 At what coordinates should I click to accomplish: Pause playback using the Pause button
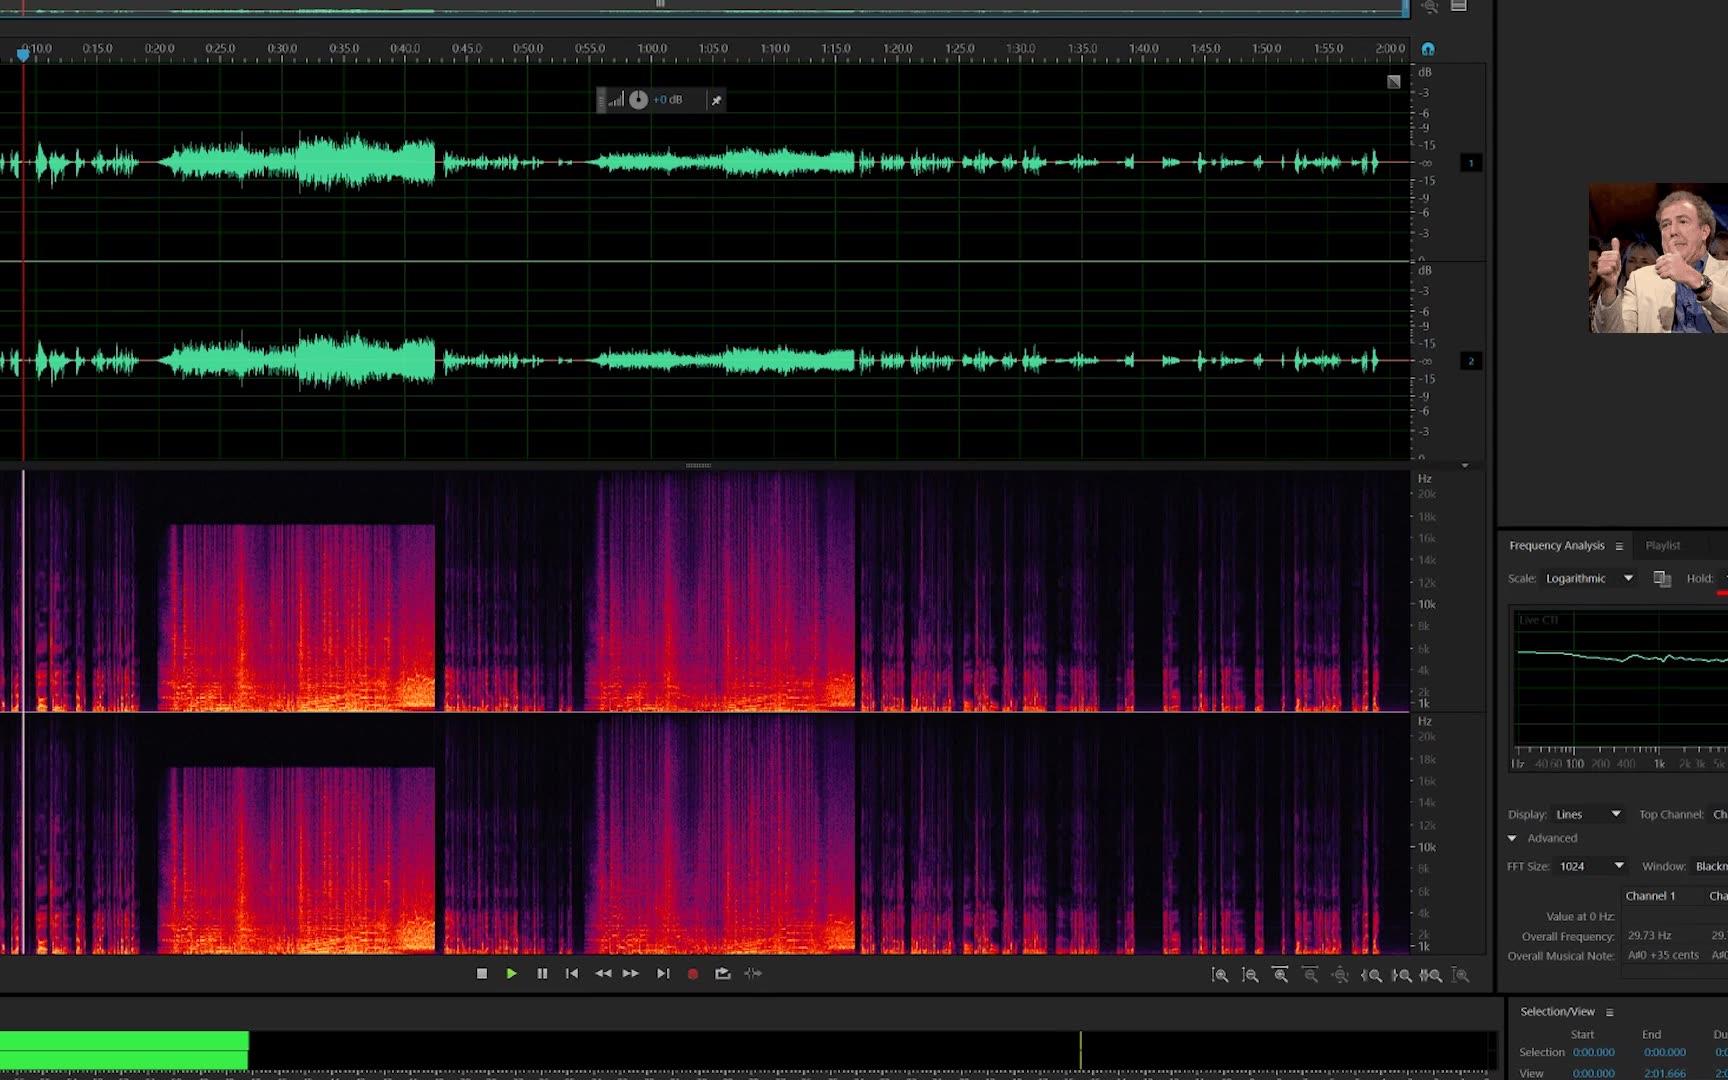[542, 973]
